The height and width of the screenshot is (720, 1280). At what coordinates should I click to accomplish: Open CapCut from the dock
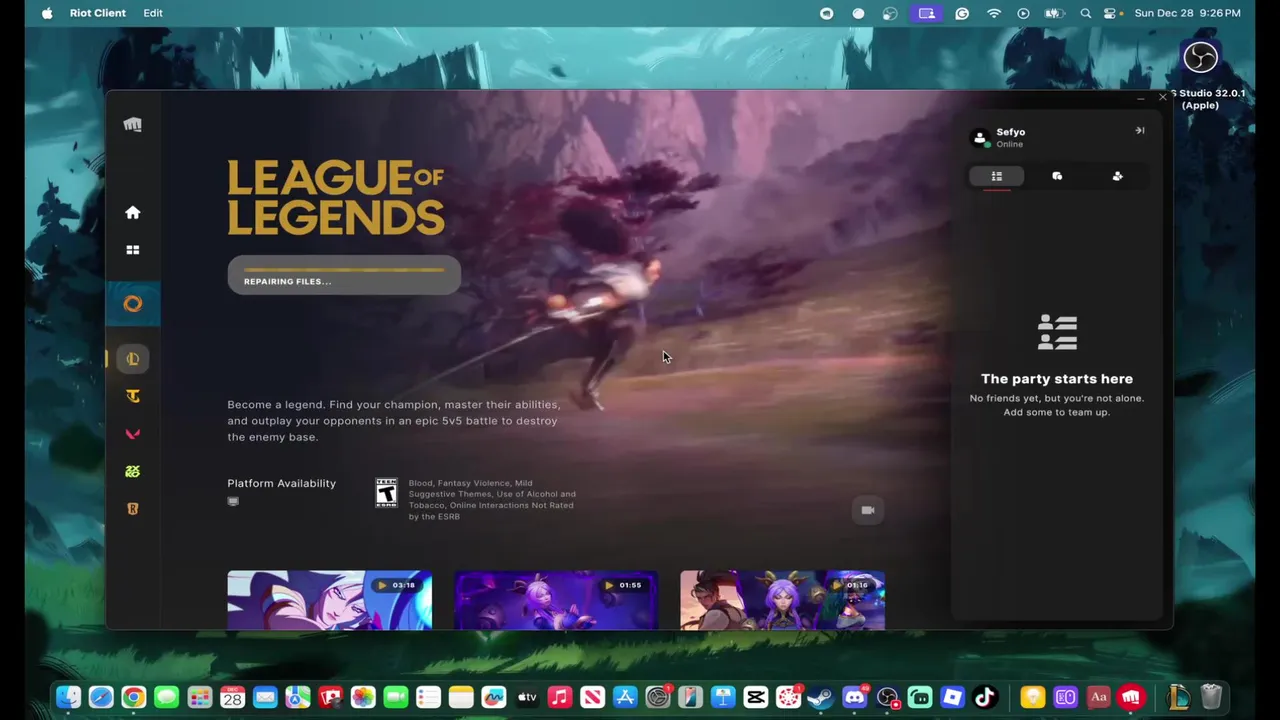756,697
